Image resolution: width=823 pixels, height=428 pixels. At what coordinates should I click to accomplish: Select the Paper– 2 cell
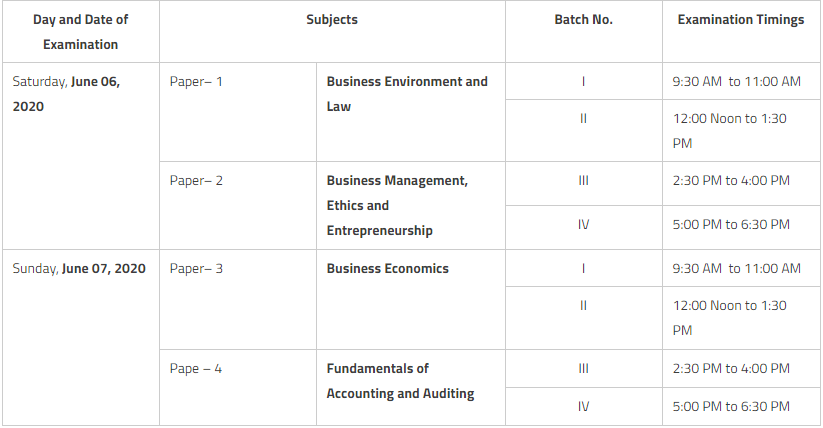238,205
